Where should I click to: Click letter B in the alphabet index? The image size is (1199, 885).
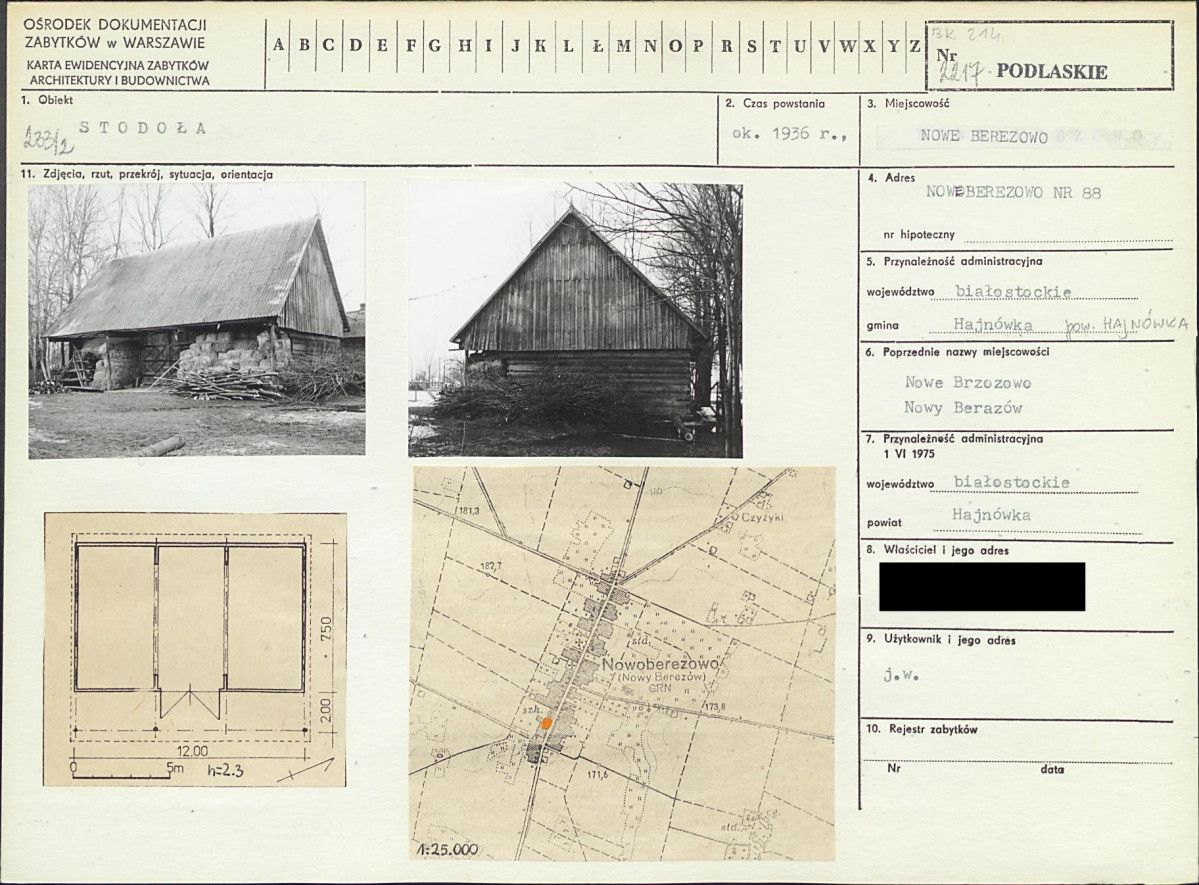click(x=304, y=45)
